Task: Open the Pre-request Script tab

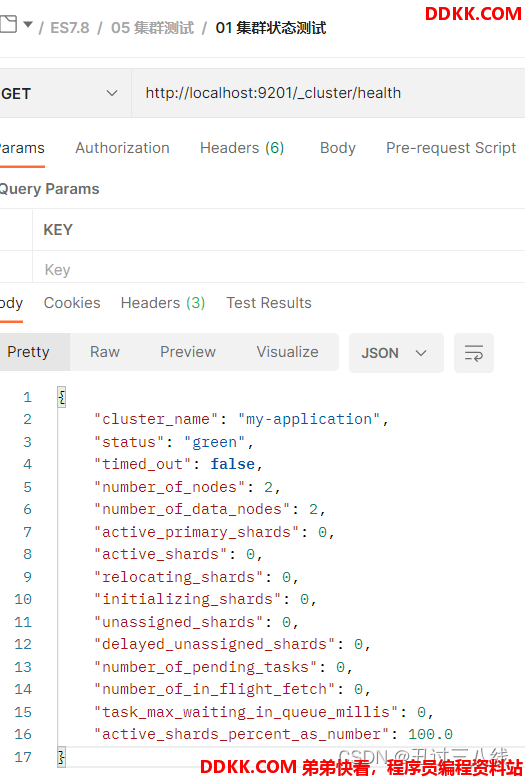Action: [451, 148]
